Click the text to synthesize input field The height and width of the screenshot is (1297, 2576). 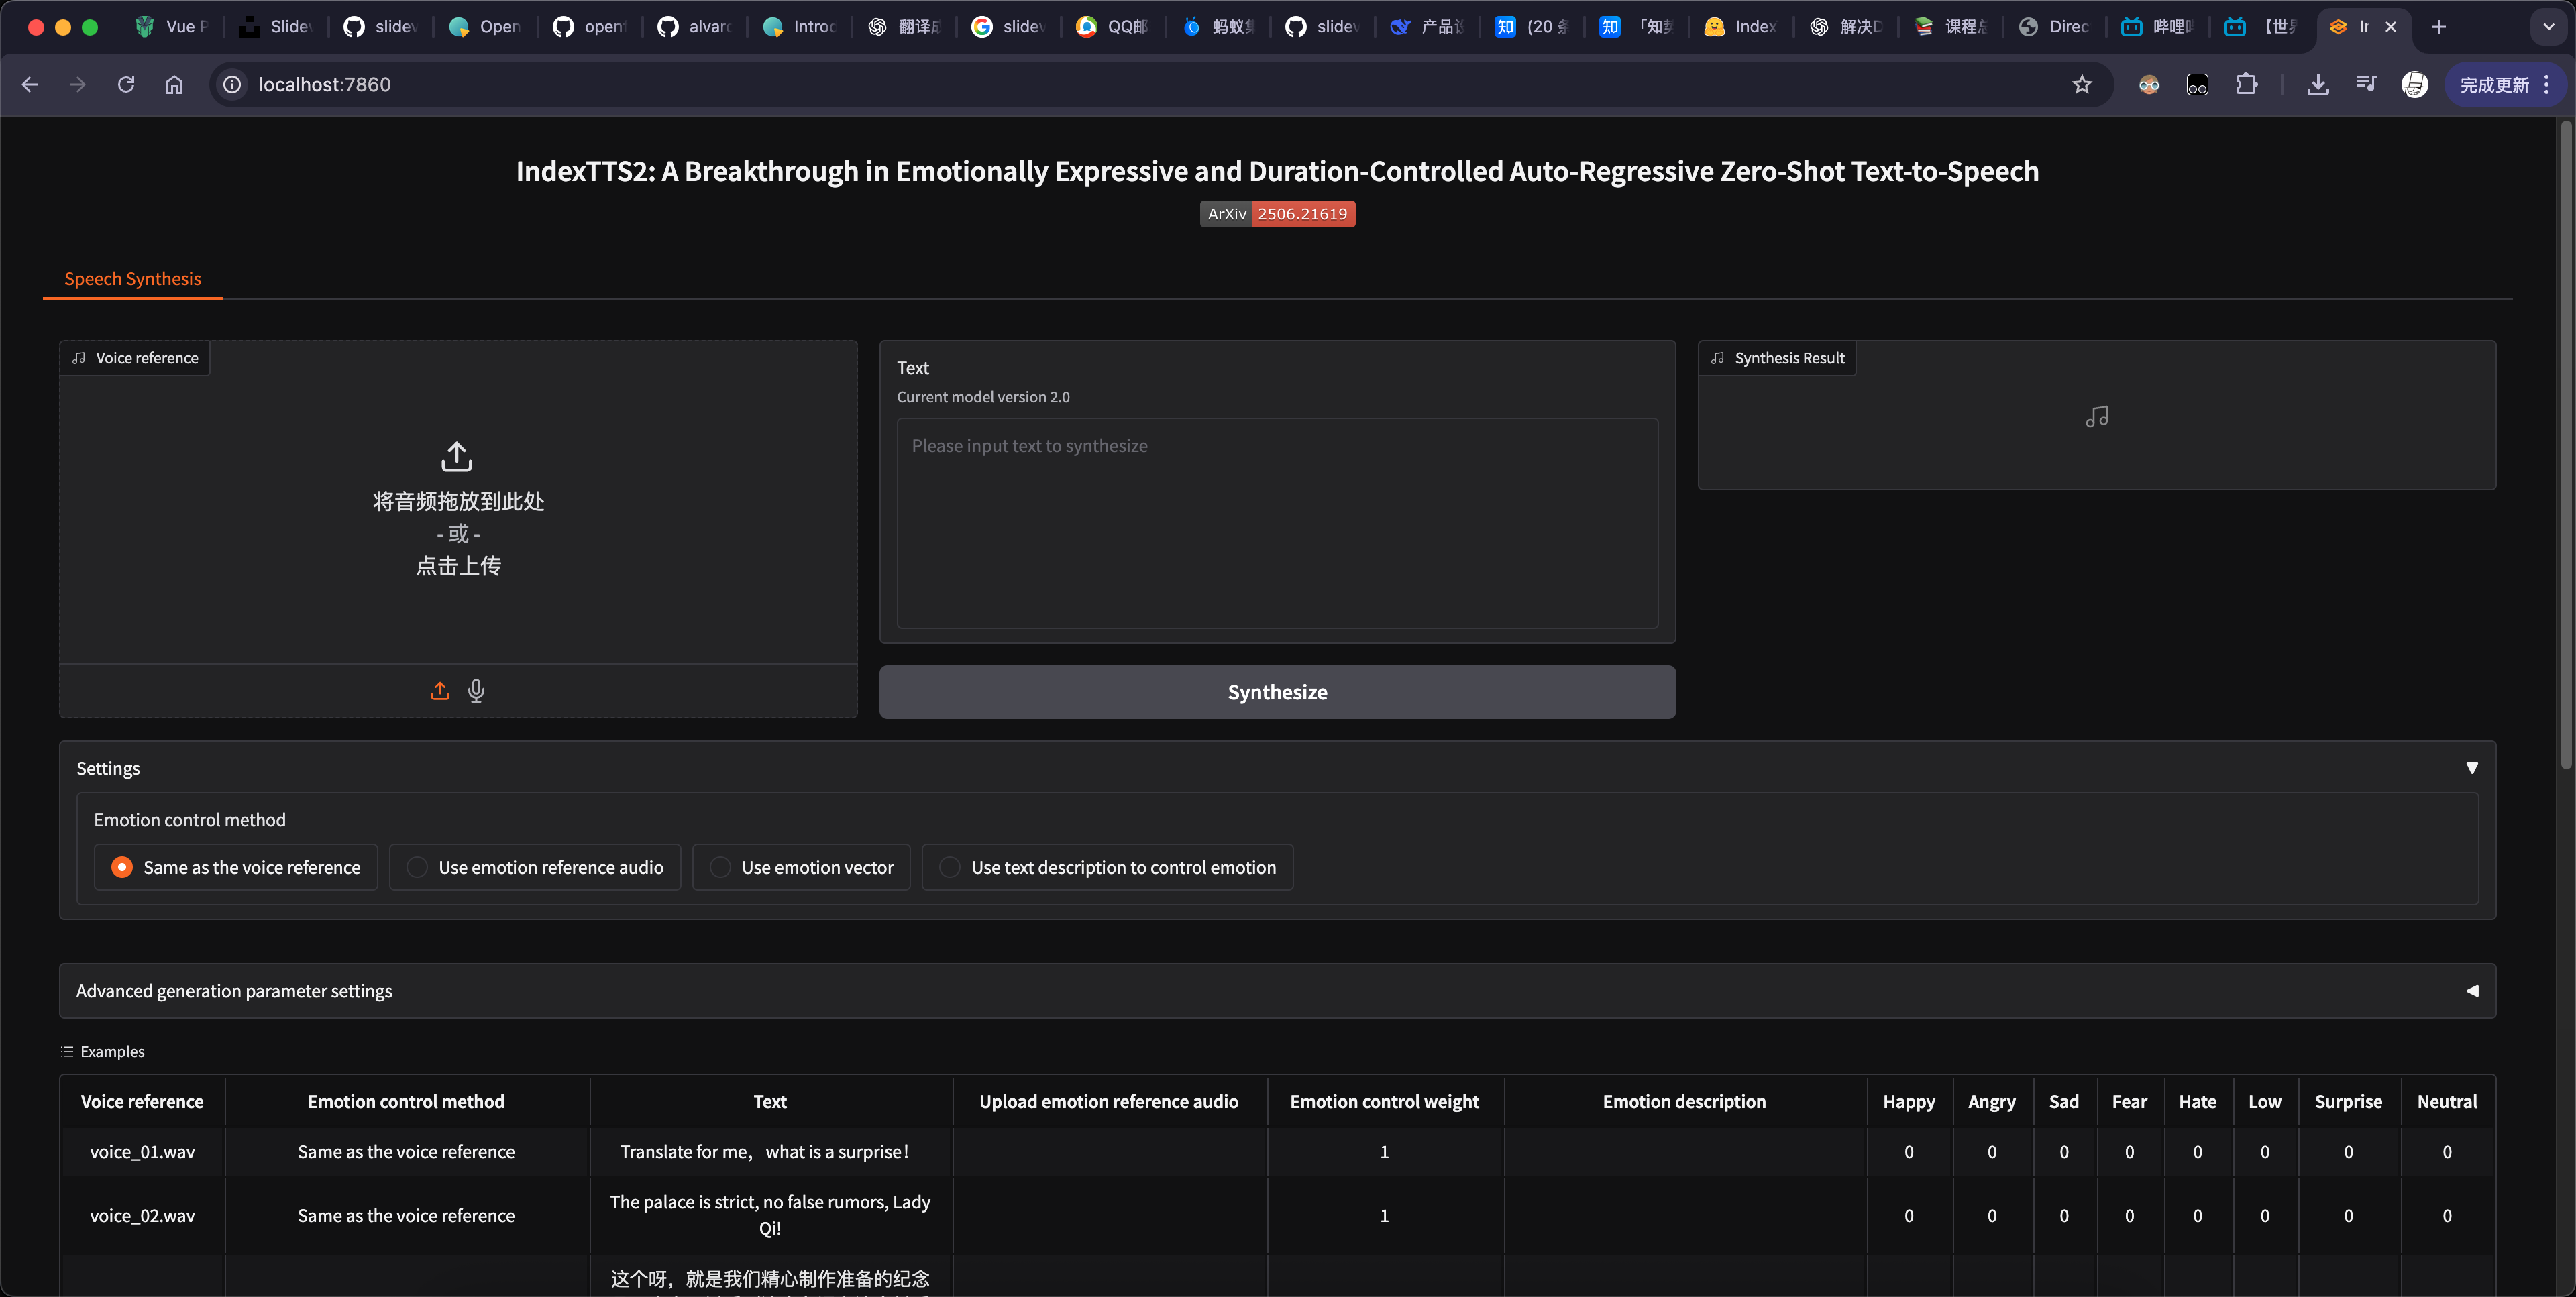coord(1277,523)
